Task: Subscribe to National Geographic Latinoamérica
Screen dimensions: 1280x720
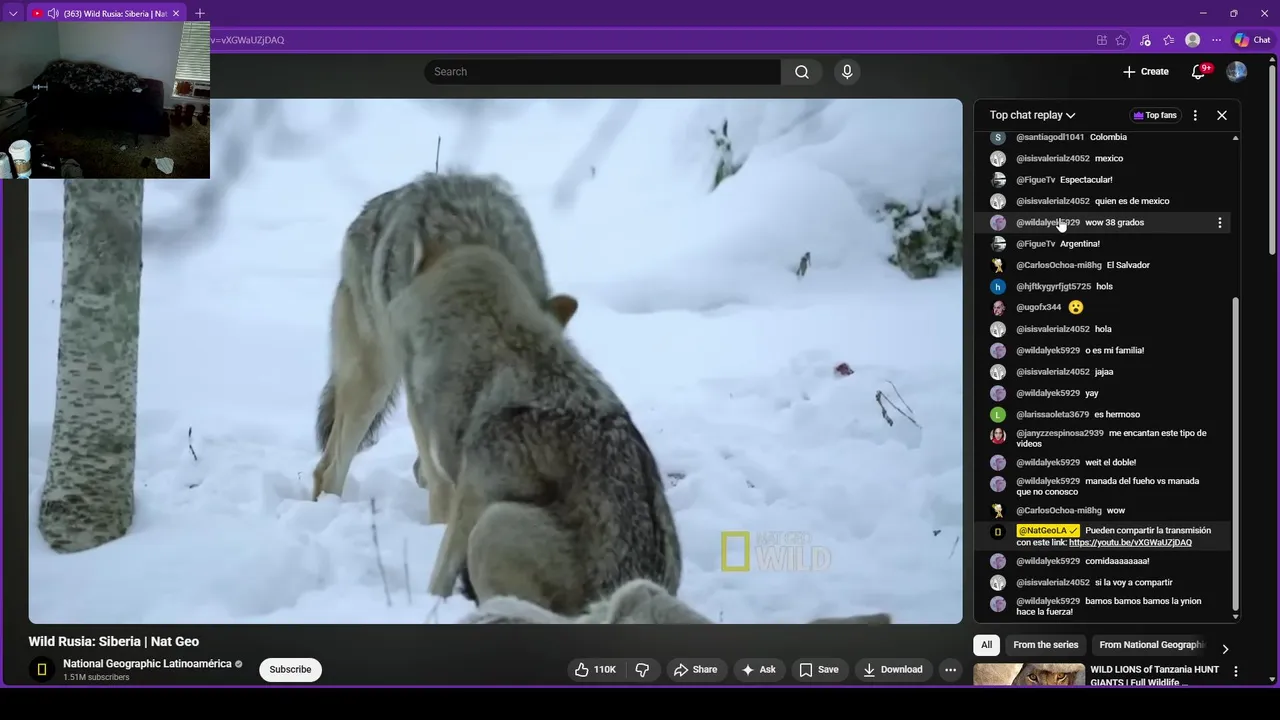Action: pyautogui.click(x=290, y=670)
